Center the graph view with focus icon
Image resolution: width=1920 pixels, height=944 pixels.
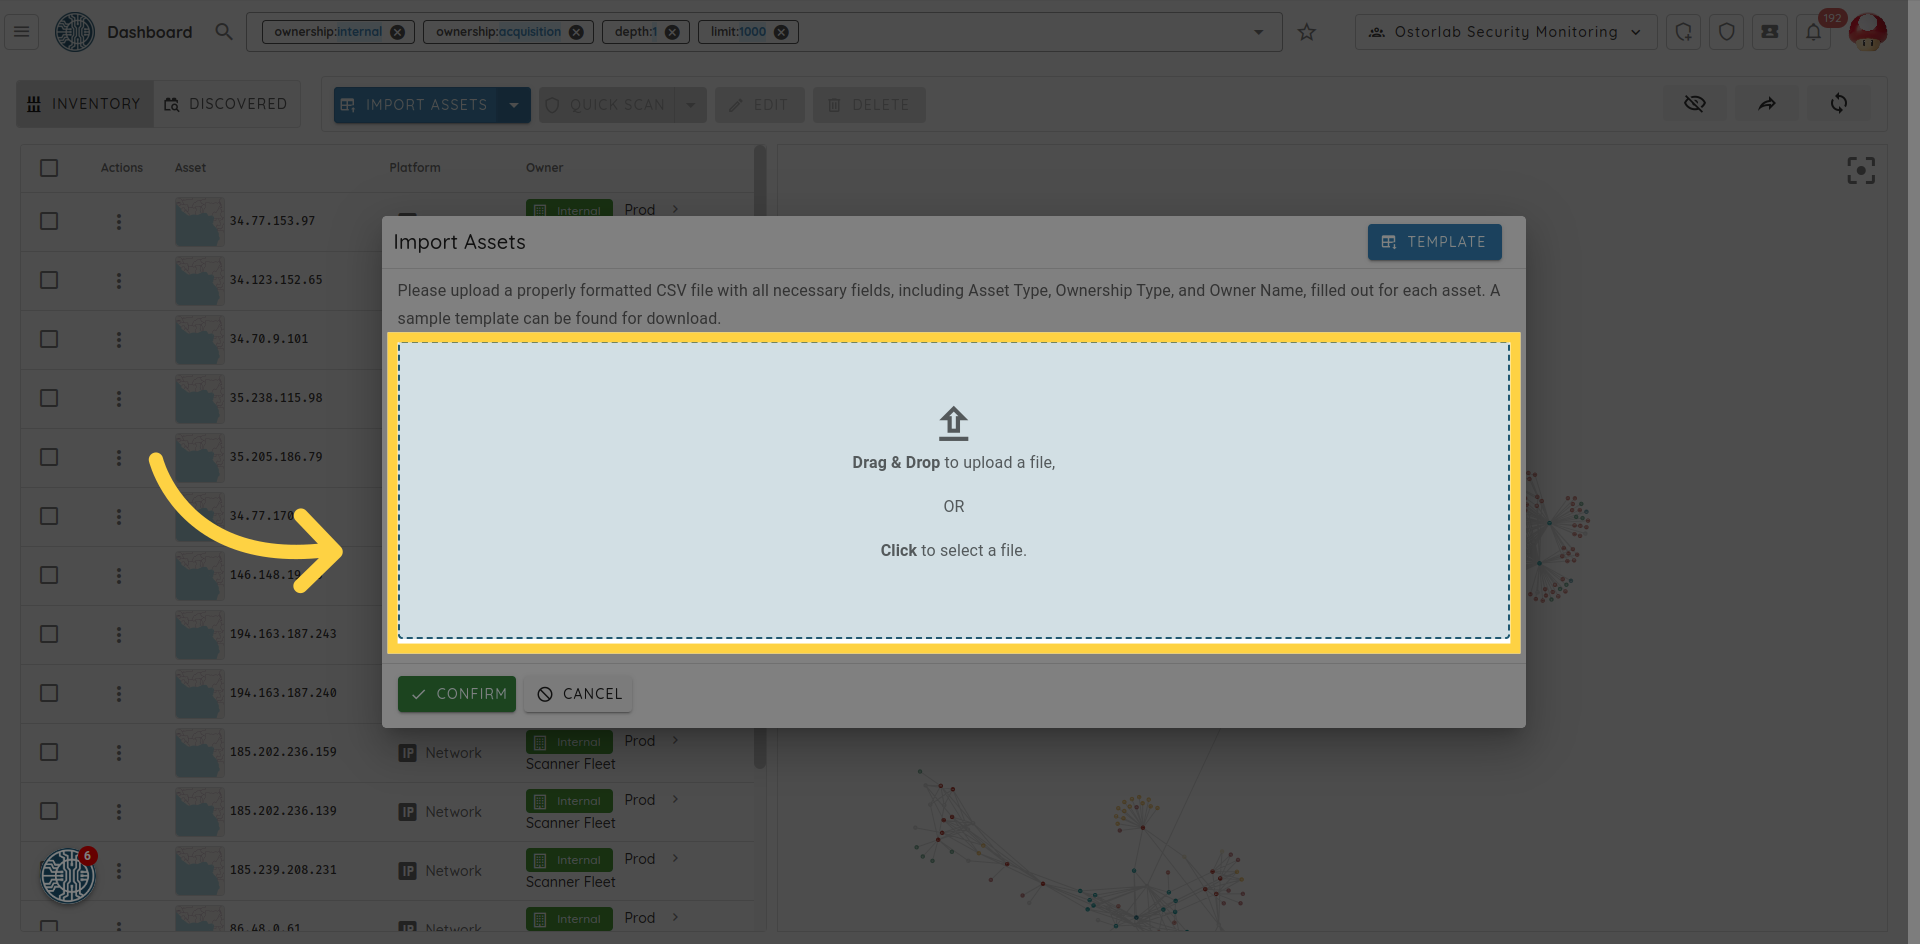(x=1860, y=171)
